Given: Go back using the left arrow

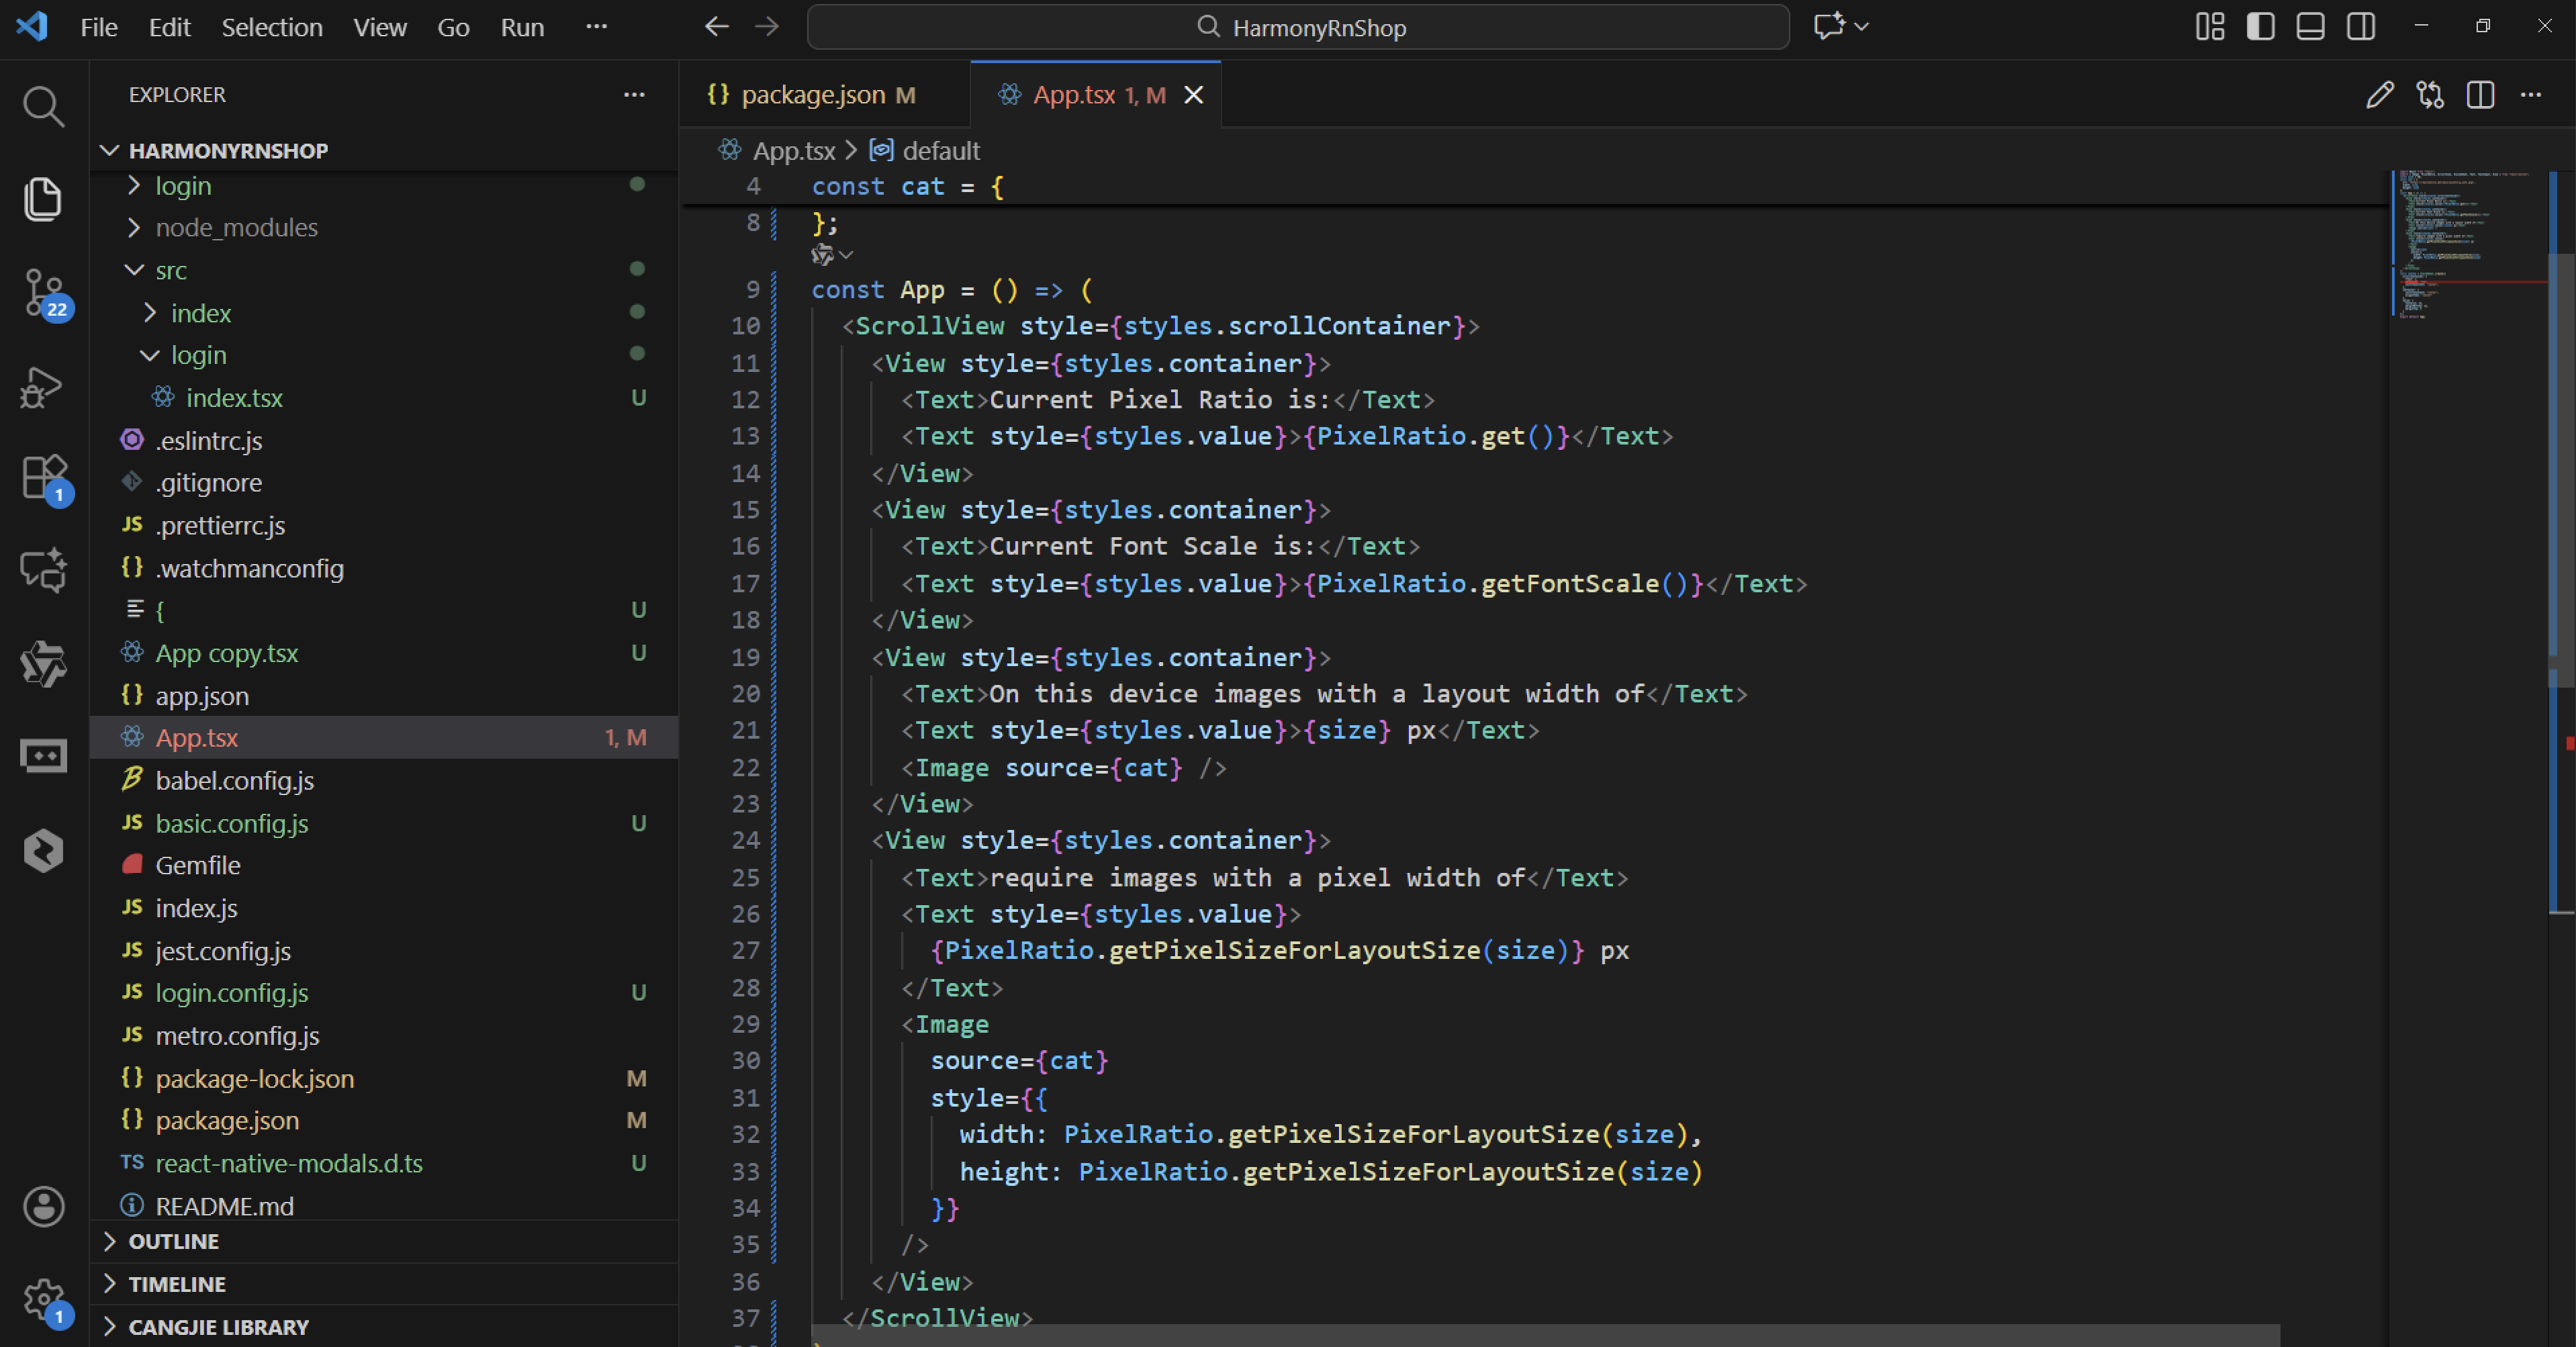Looking at the screenshot, I should click(716, 27).
